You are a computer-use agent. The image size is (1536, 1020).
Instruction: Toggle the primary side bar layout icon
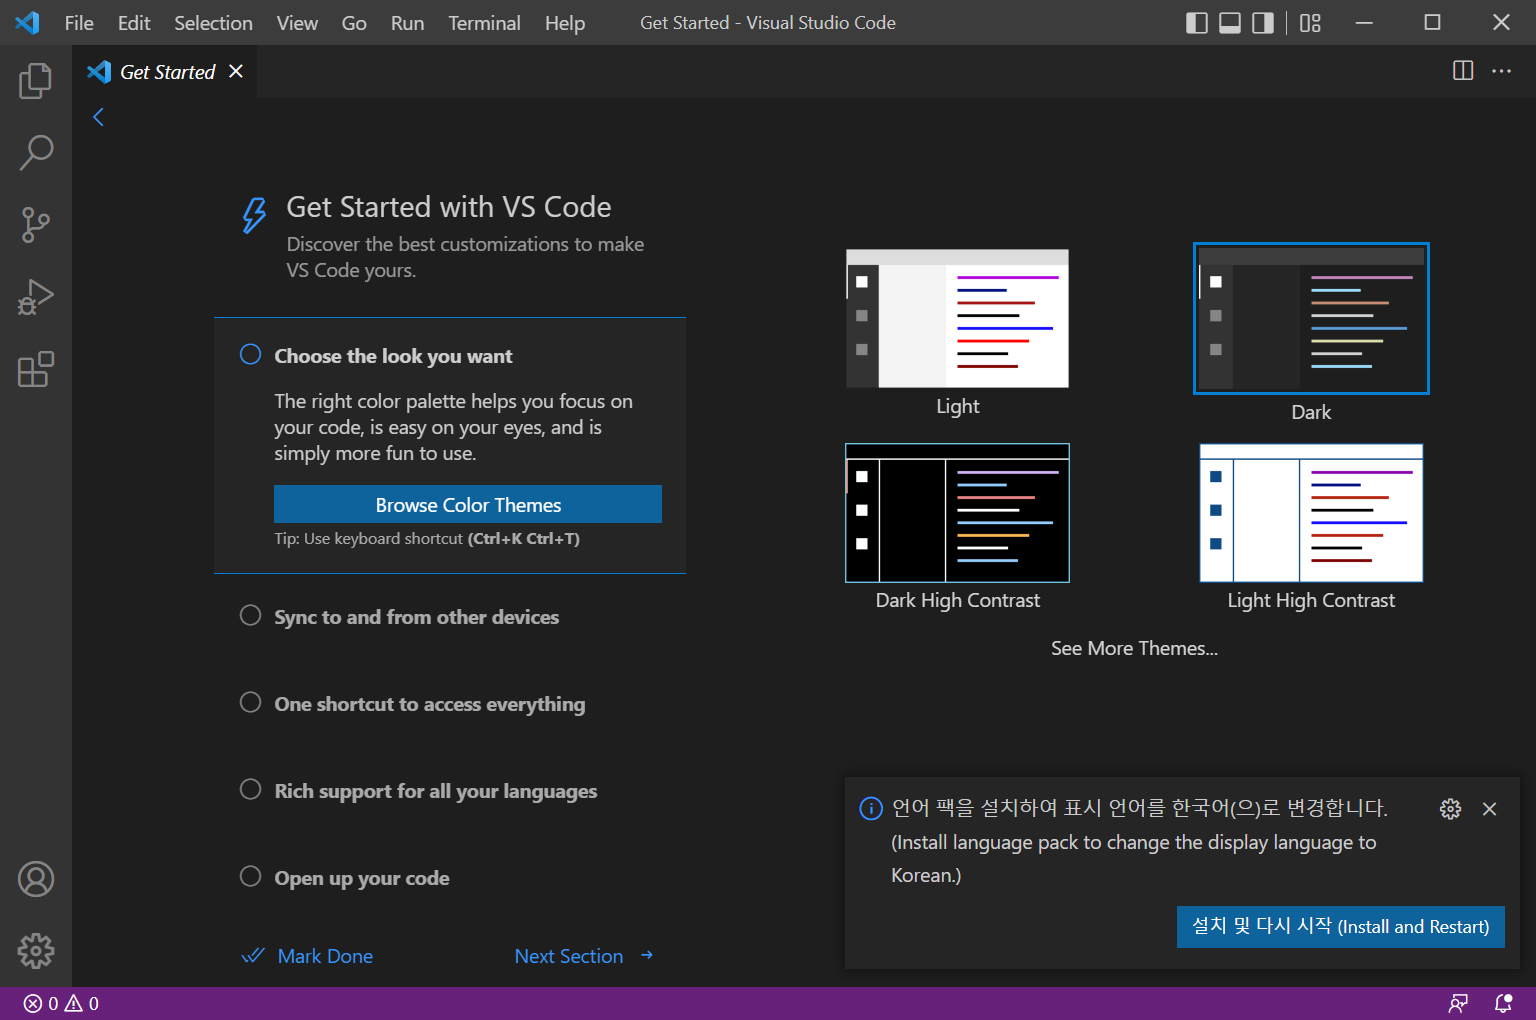pyautogui.click(x=1197, y=22)
